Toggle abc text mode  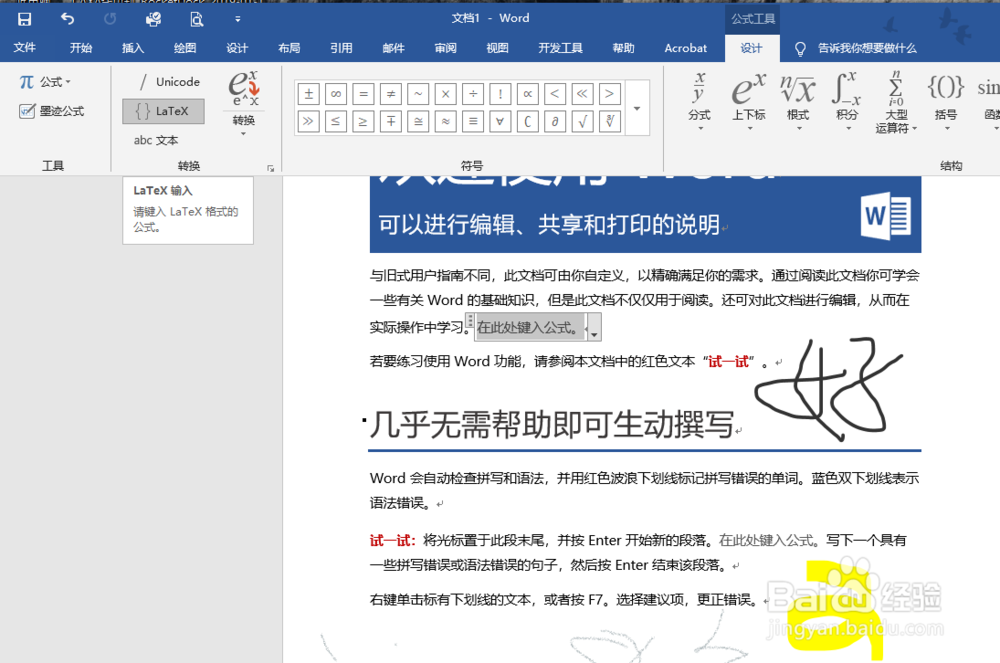click(x=156, y=140)
